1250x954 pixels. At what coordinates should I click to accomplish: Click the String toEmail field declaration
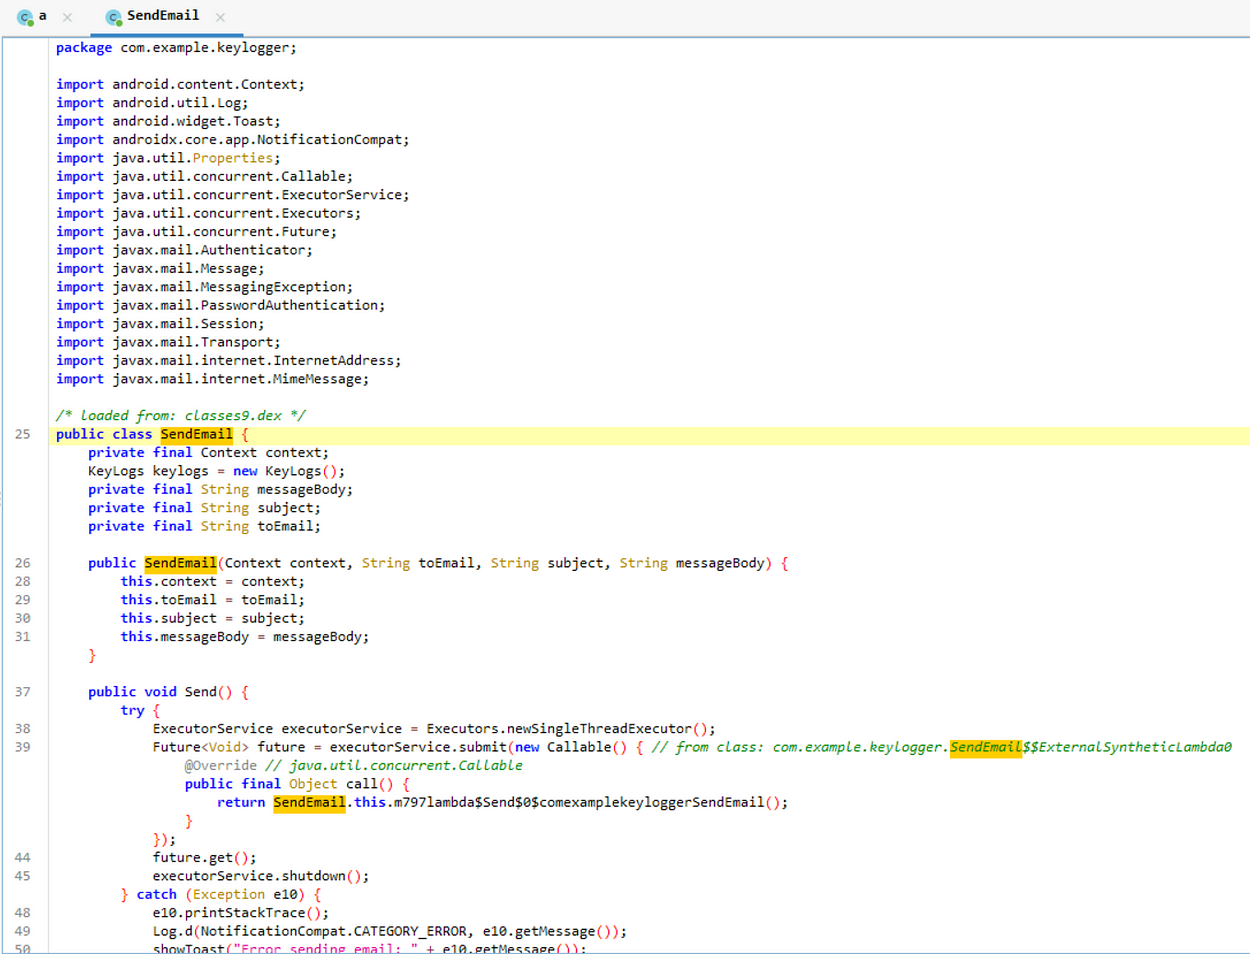(x=204, y=526)
